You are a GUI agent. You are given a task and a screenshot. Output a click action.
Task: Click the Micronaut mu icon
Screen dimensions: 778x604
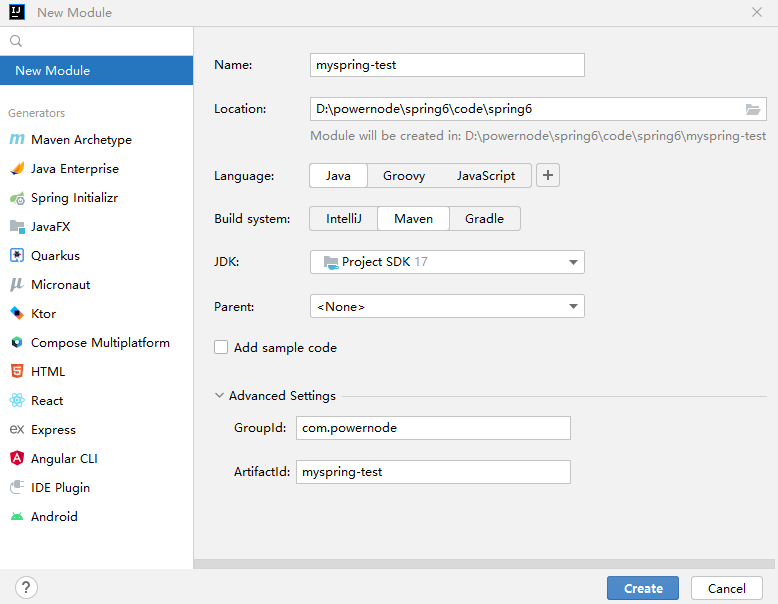coord(17,284)
